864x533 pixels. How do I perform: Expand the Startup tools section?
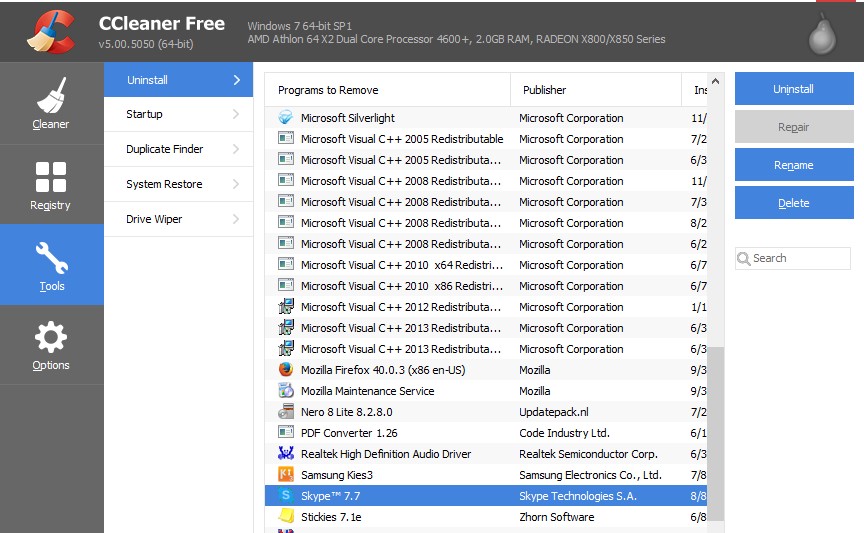coord(178,114)
